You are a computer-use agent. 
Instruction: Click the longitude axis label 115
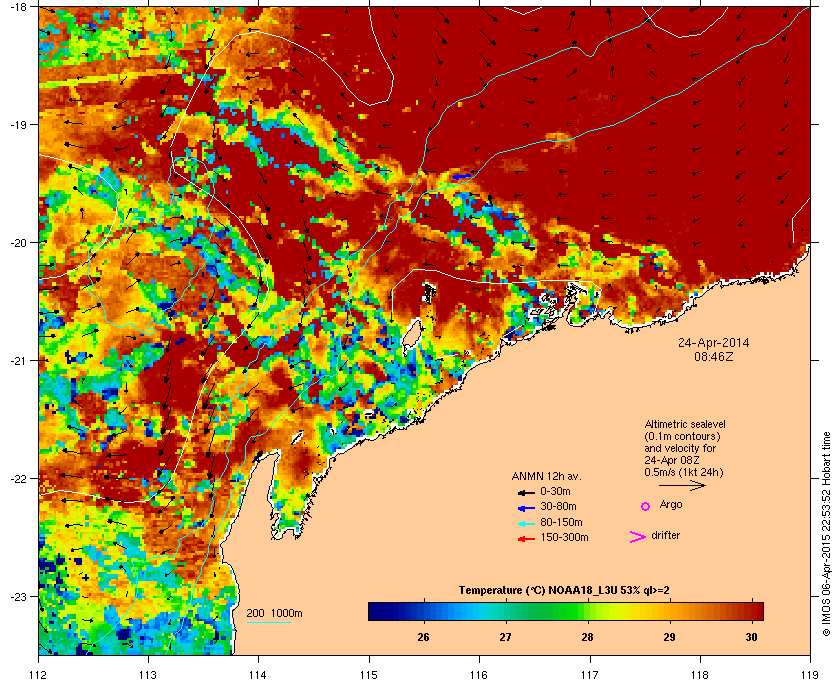pos(369,675)
